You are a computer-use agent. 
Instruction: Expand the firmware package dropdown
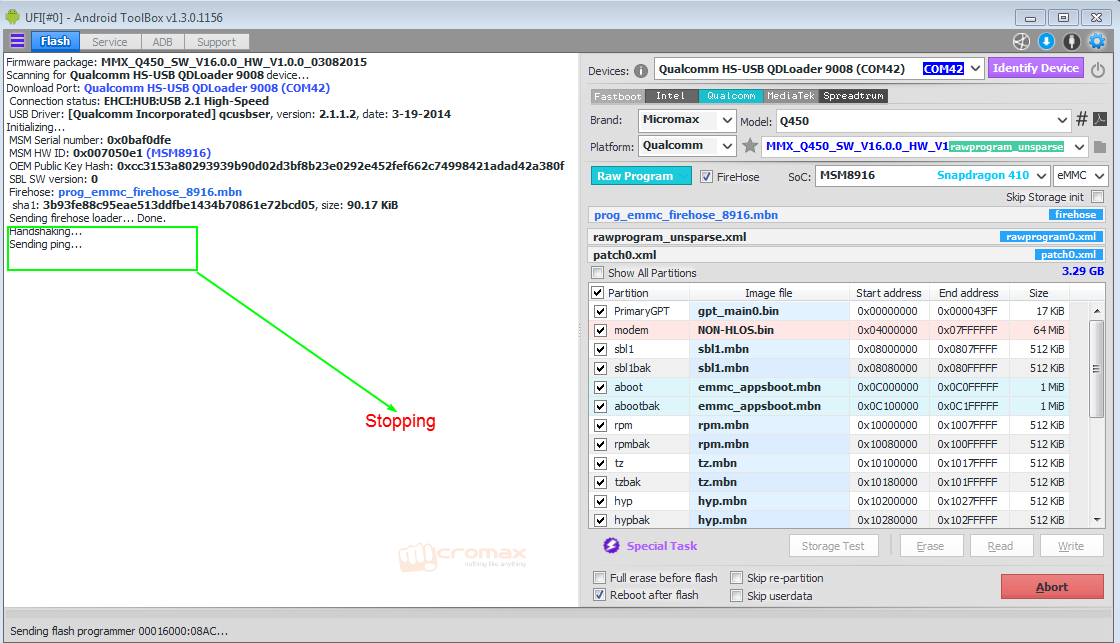click(1079, 146)
